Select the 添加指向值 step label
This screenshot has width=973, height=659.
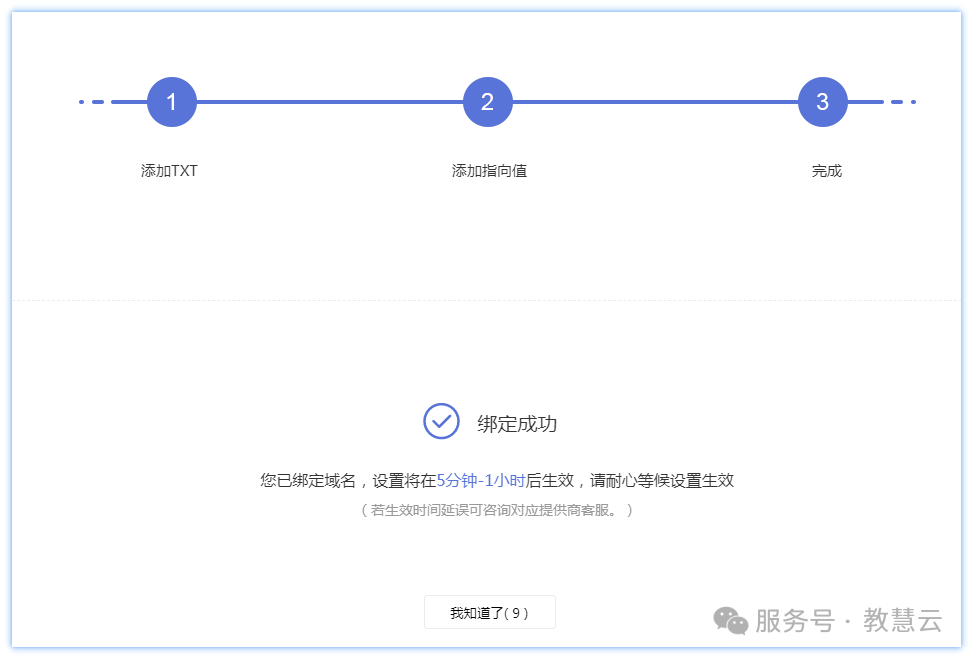coord(489,171)
